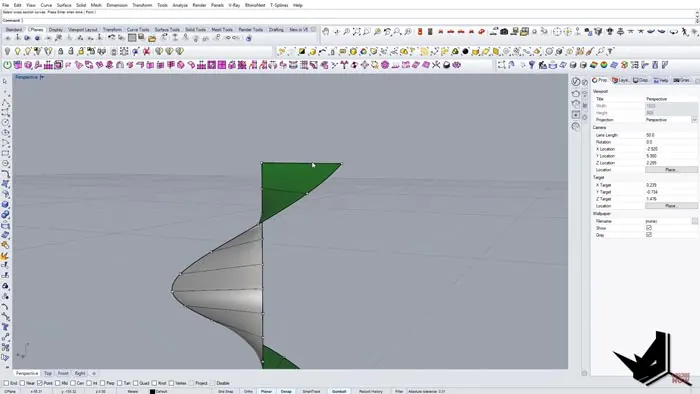Click the red car icon in toolbar
Image resolution: width=700 pixels, height=394 pixels.
point(451,32)
